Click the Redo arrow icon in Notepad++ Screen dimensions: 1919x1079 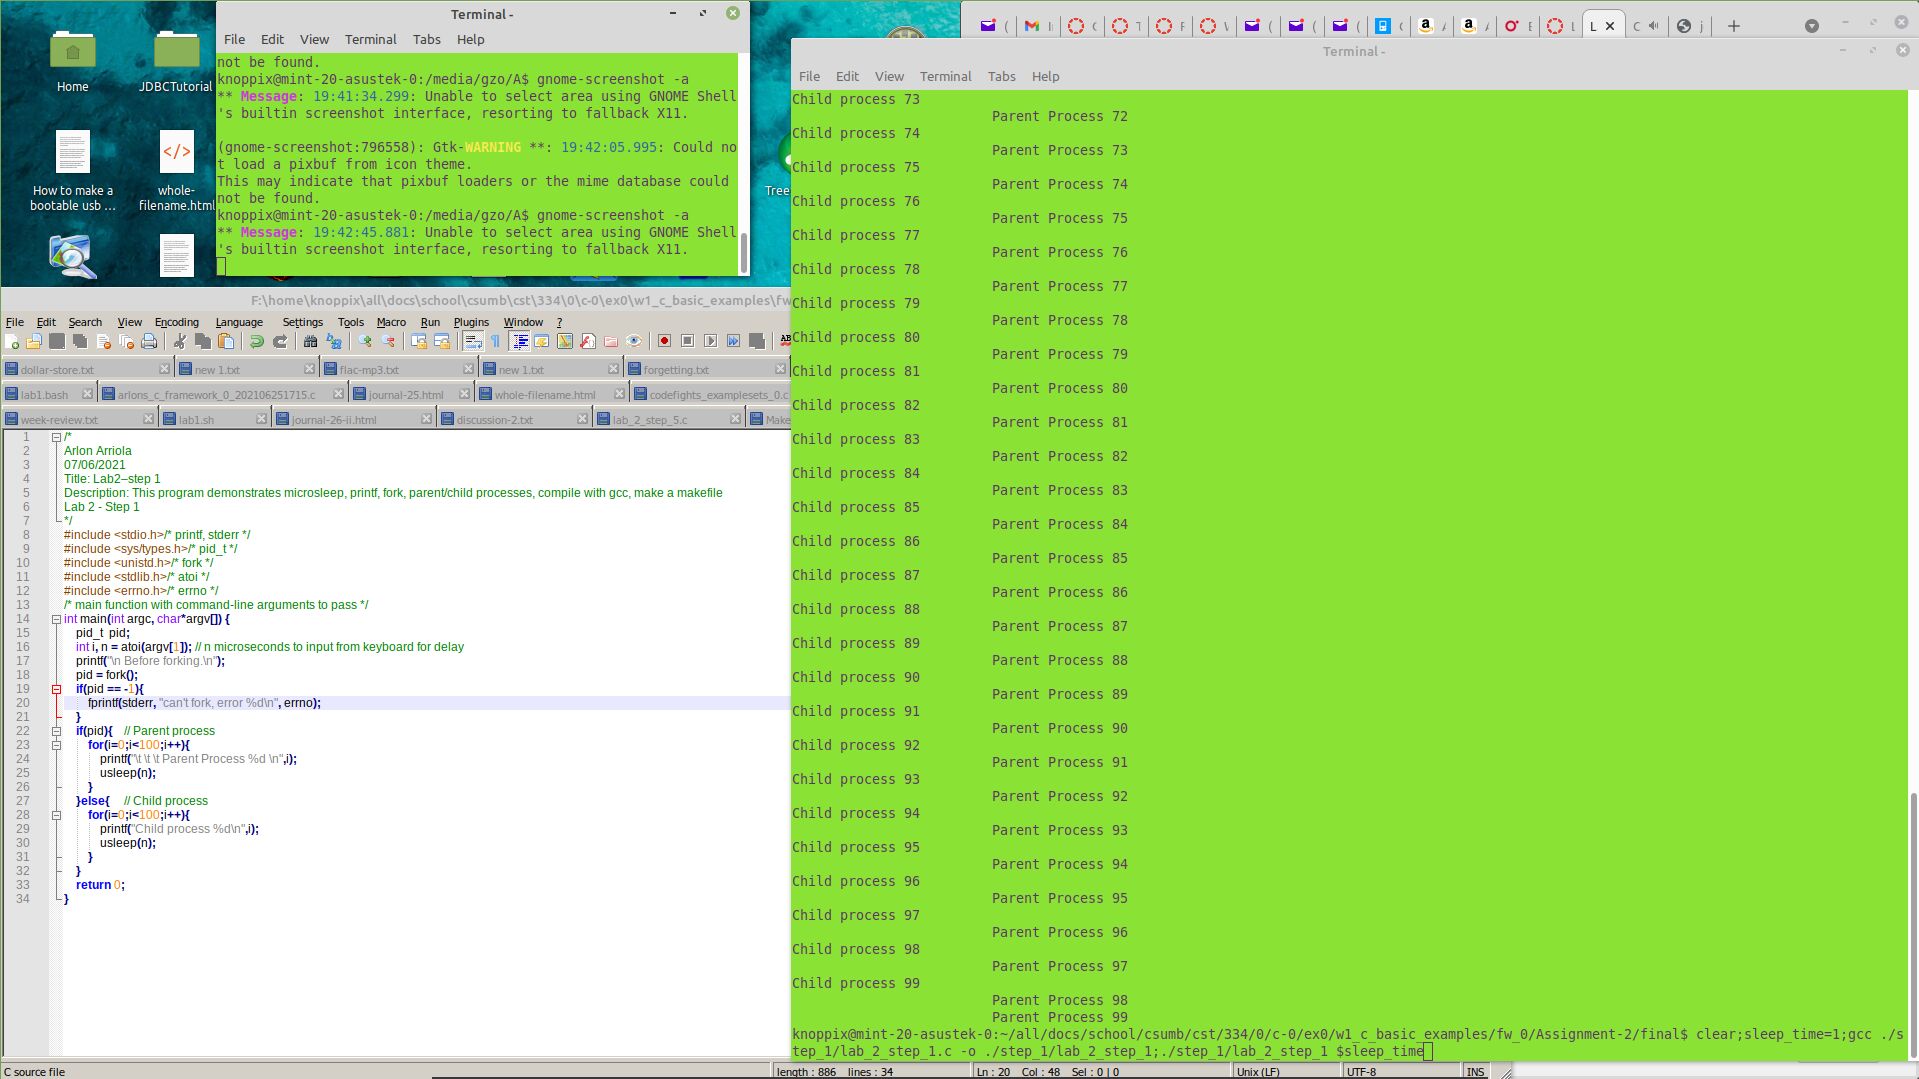coord(280,342)
